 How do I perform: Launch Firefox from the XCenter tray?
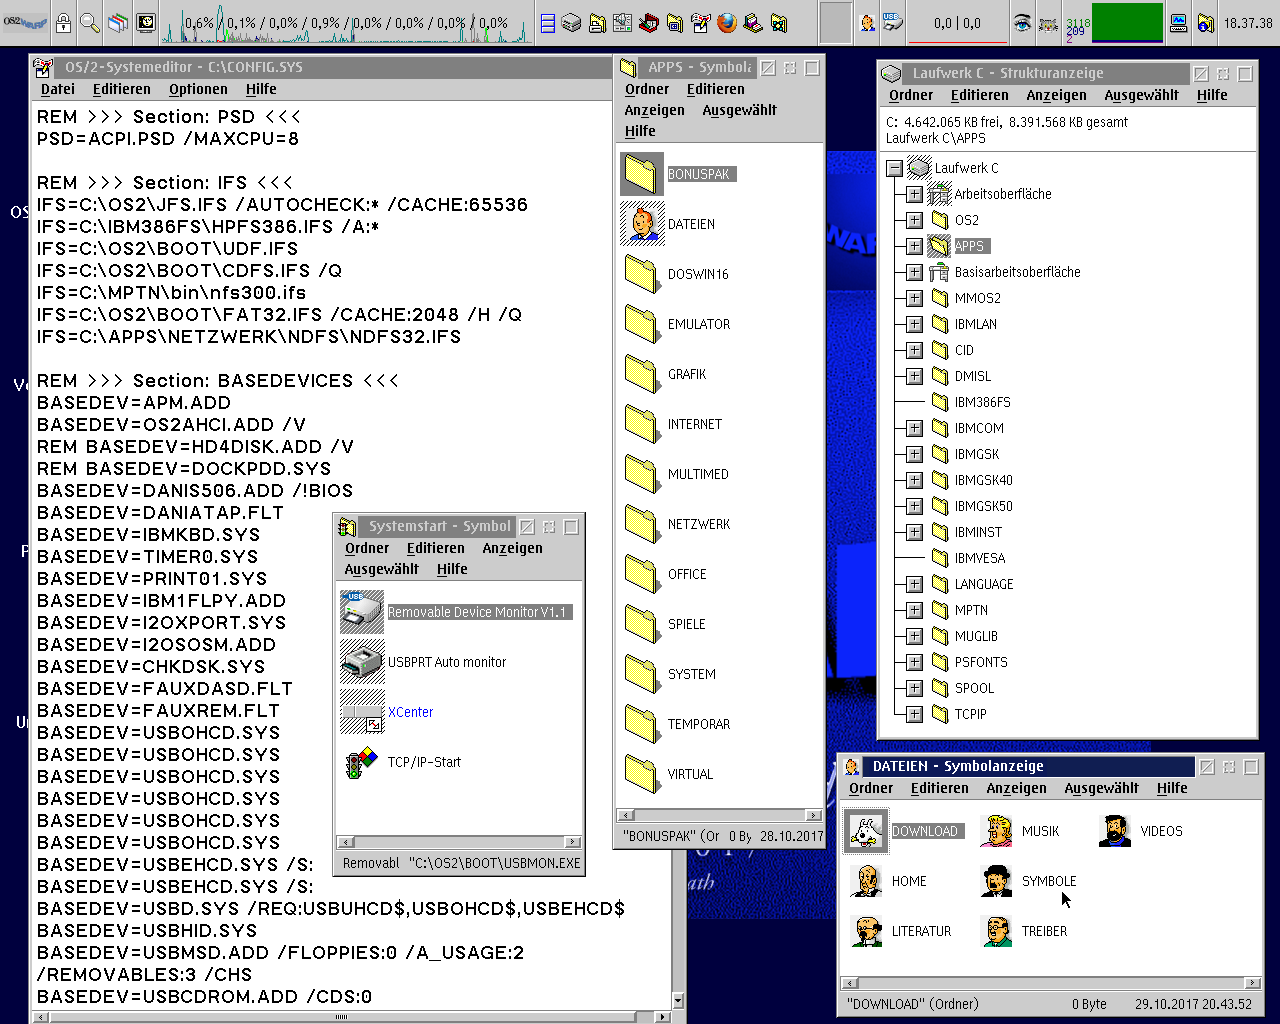(727, 22)
